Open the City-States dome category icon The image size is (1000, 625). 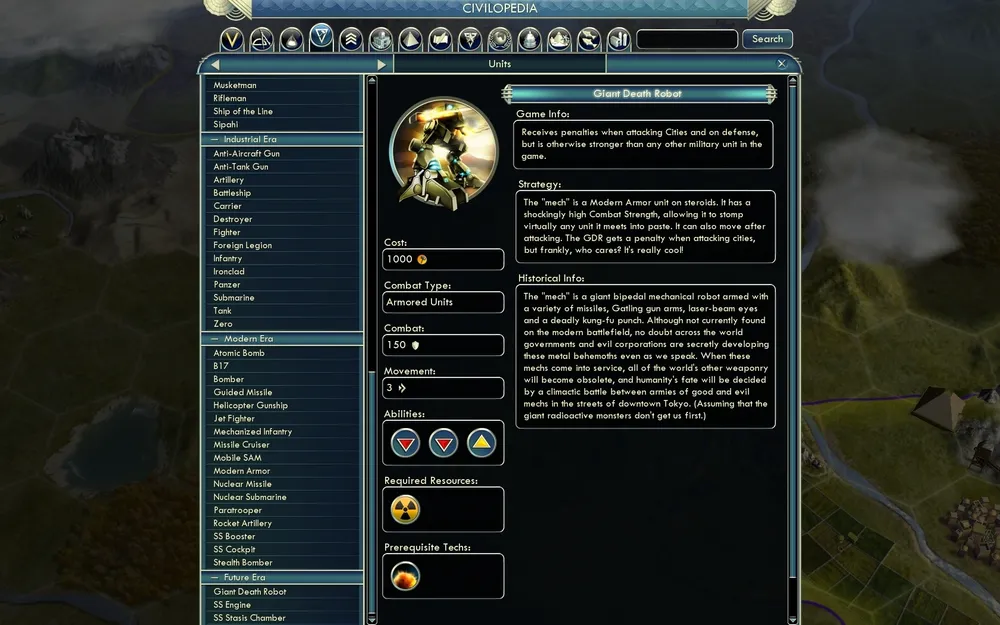click(529, 40)
